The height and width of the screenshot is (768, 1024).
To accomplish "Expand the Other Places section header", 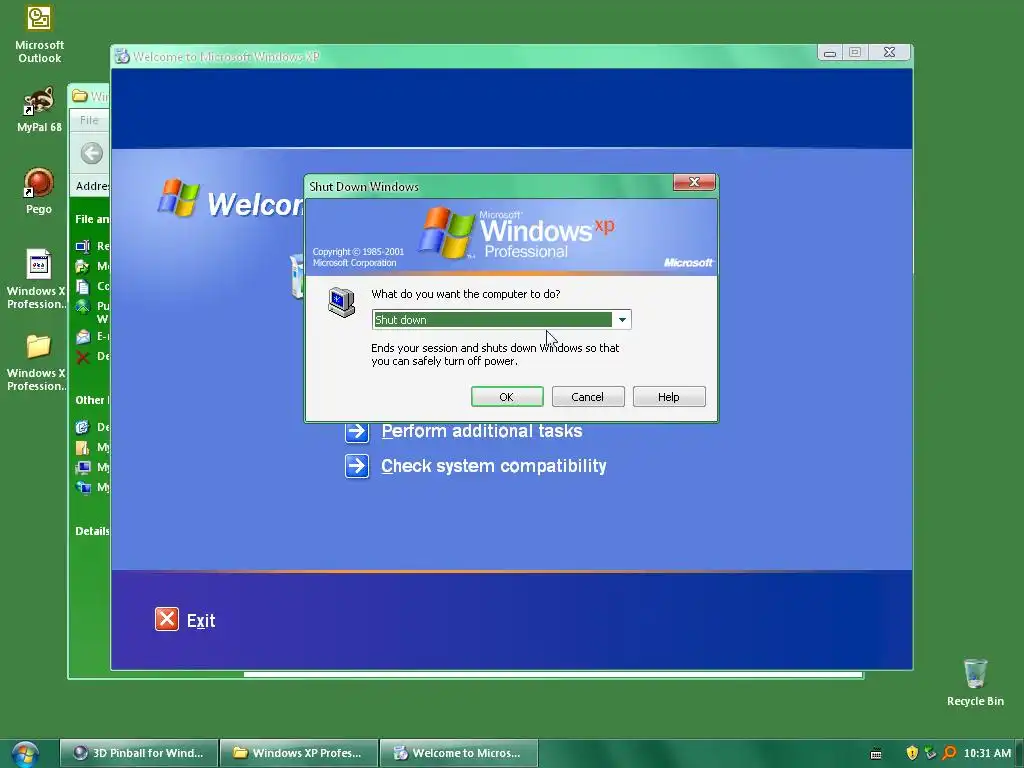I will point(92,400).
